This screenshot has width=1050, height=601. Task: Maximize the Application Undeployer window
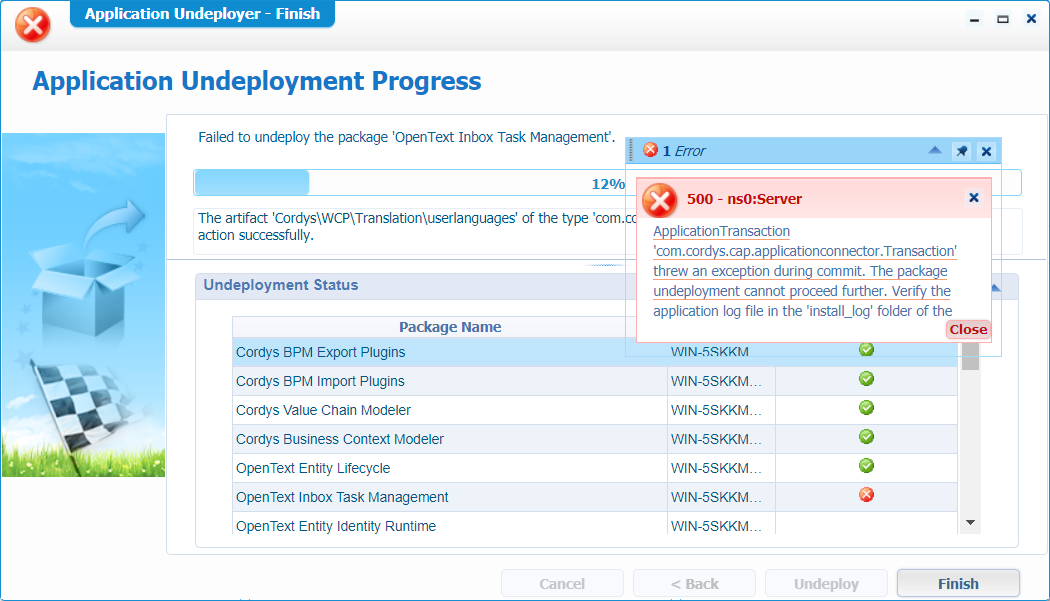point(1002,19)
